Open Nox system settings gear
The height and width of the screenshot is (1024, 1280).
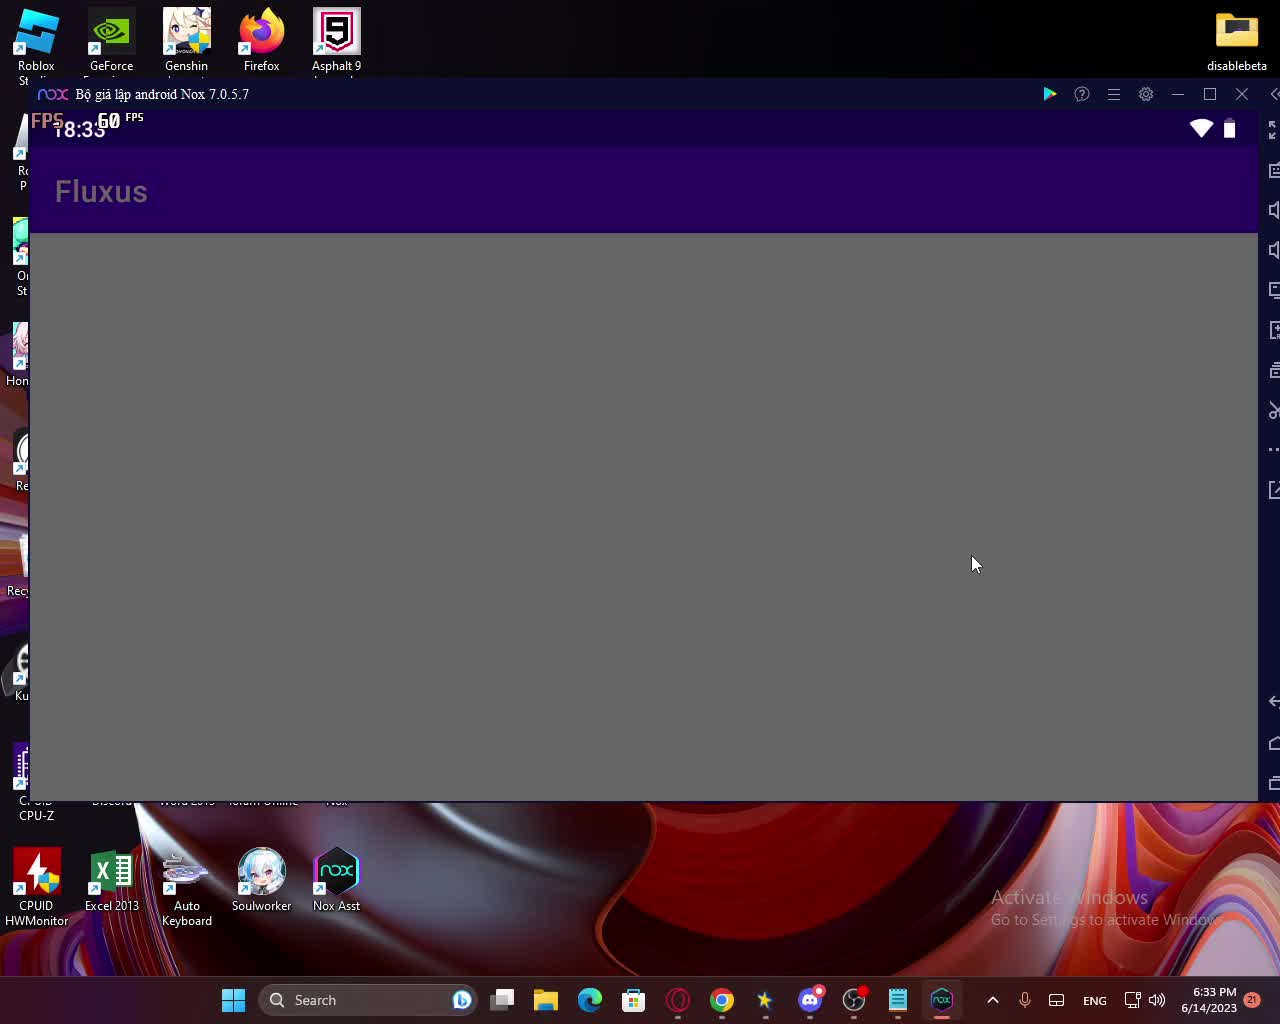[1146, 94]
